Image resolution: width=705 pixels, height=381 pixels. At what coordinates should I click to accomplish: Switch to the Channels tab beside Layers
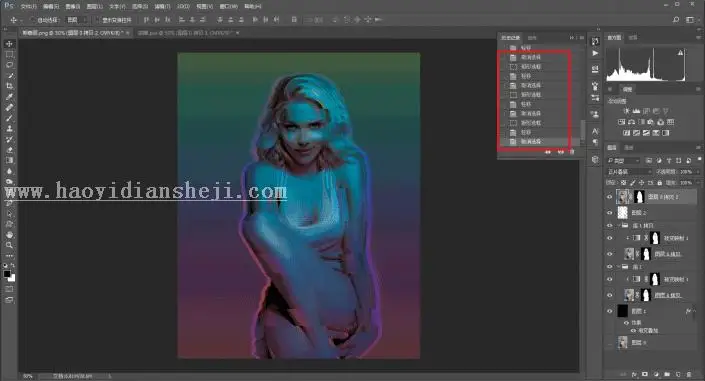point(629,148)
